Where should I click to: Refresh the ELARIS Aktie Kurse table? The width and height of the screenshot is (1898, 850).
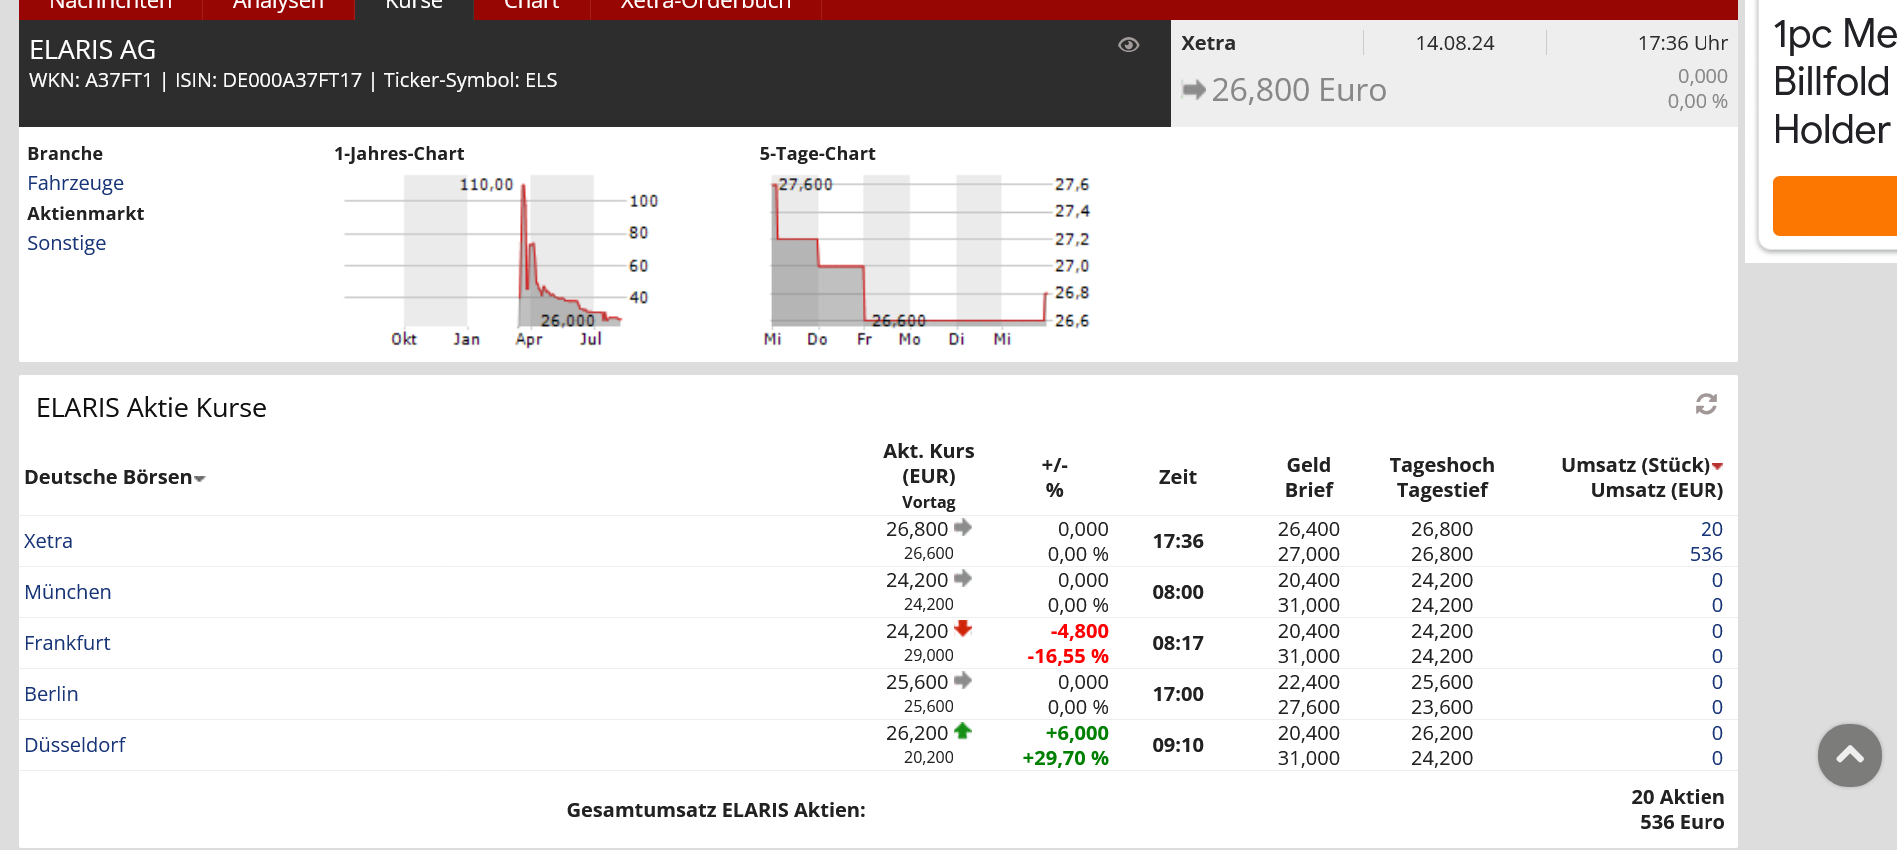click(x=1706, y=404)
